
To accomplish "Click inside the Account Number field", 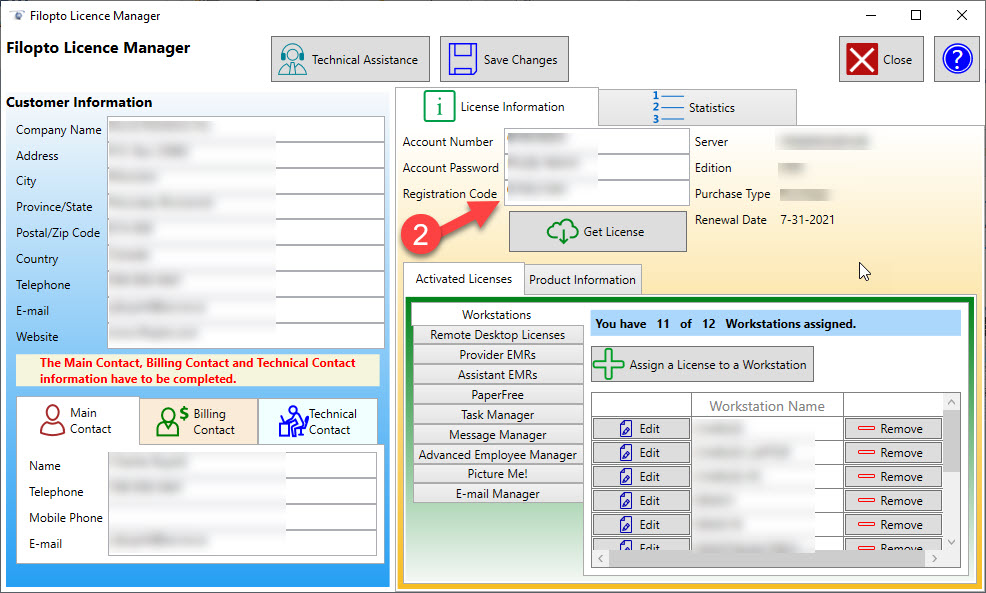I will 597,141.
